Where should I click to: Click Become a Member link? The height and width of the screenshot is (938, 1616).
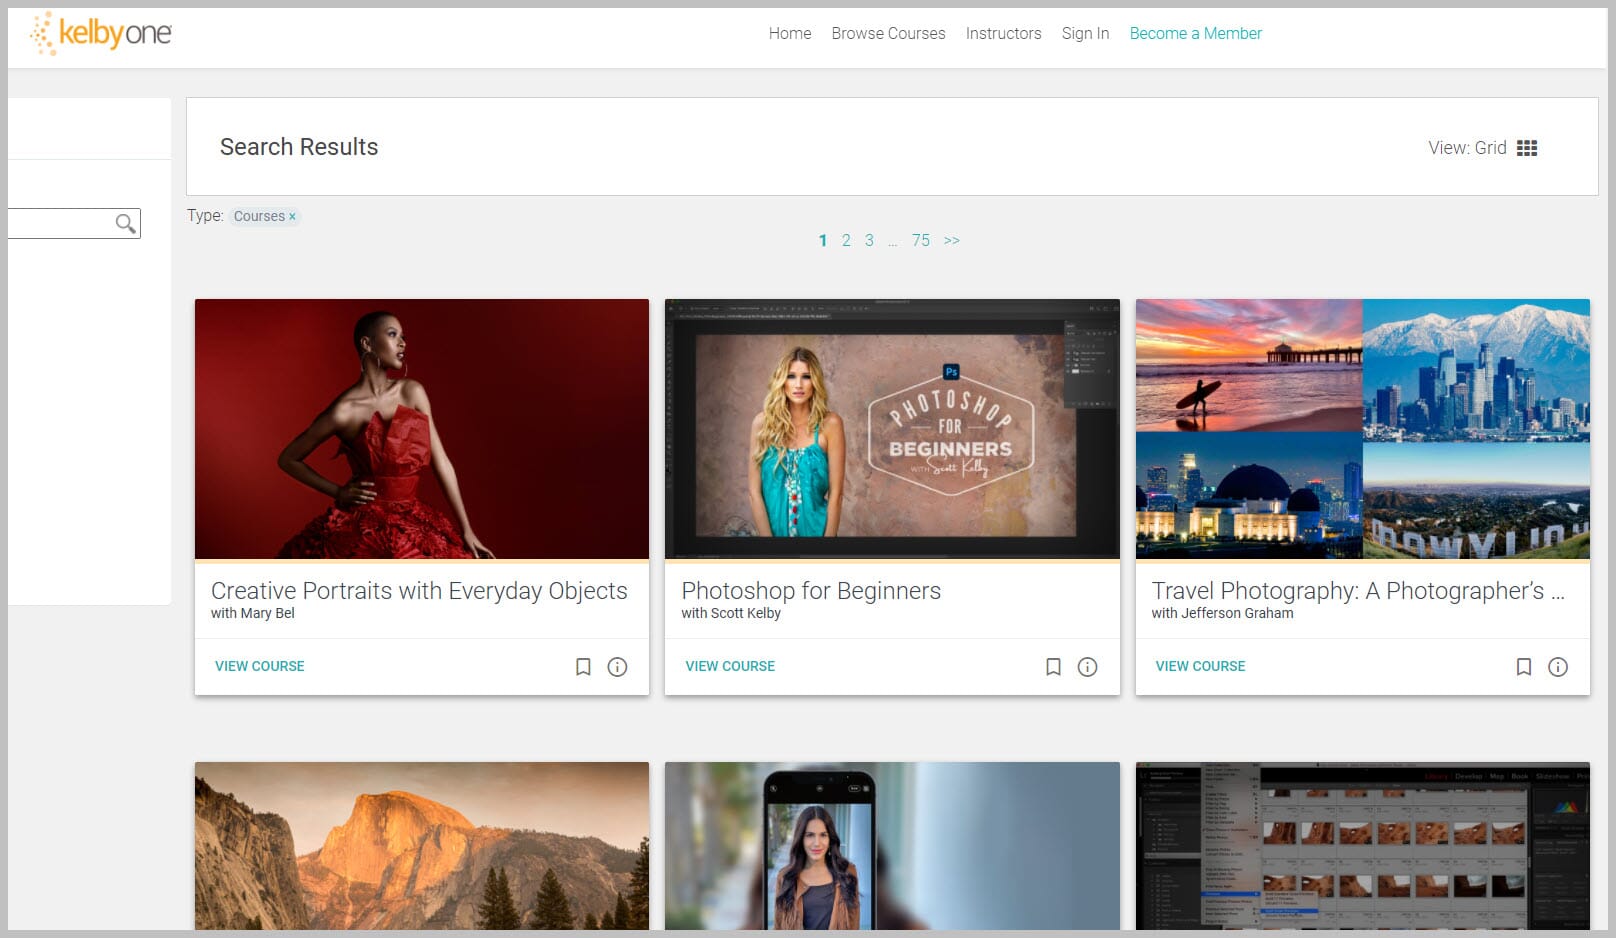coord(1195,33)
